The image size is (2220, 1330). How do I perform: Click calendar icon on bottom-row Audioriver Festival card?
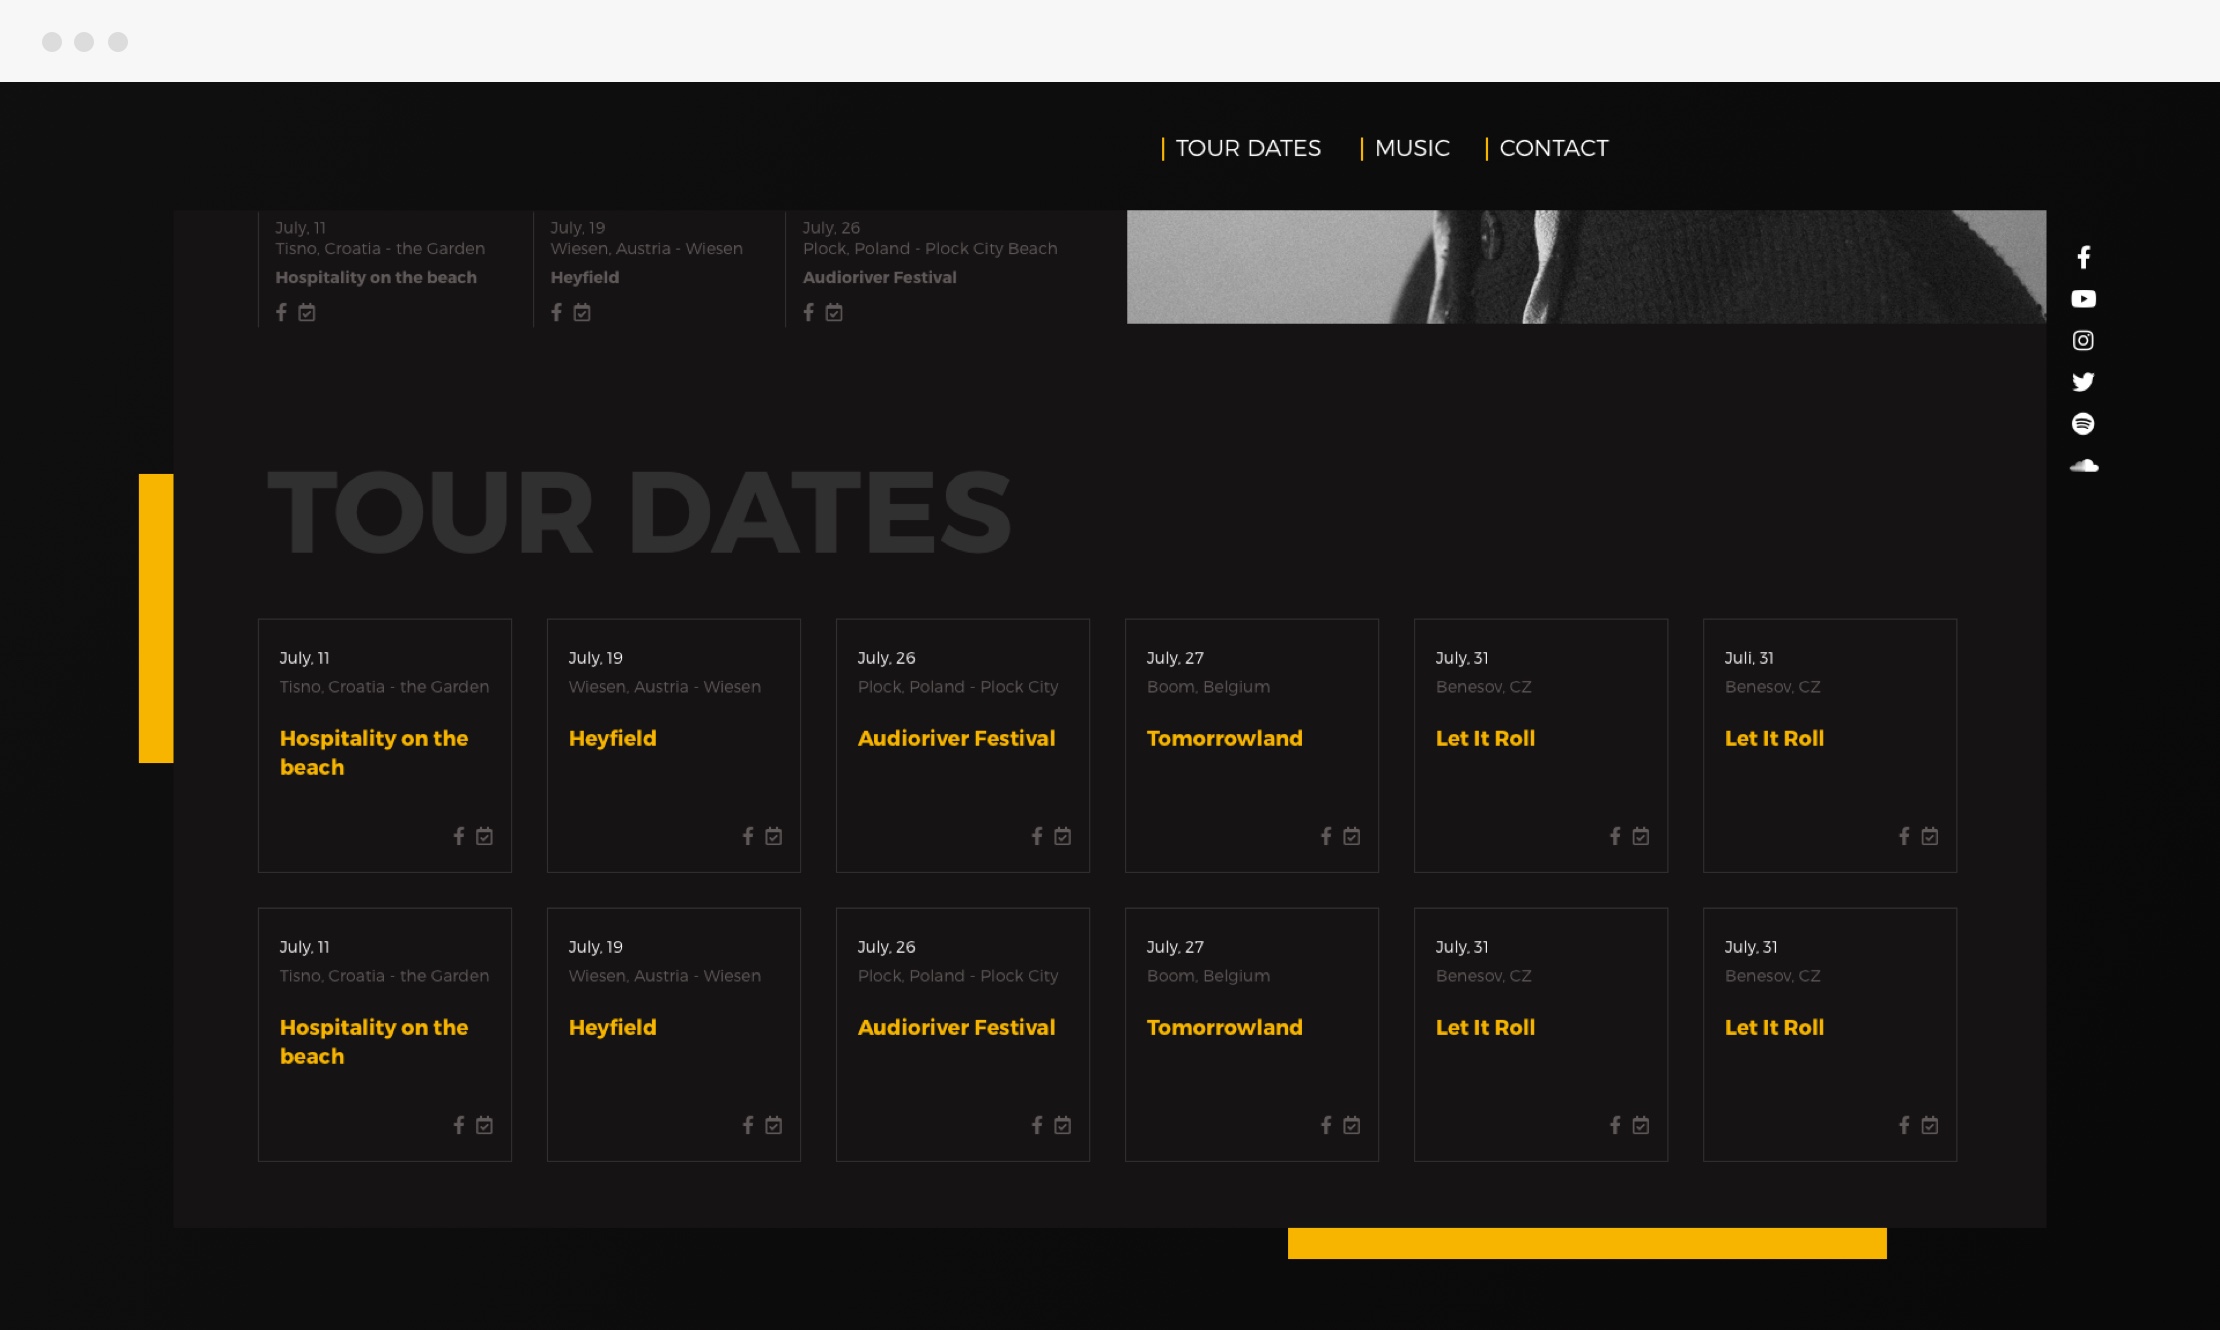point(1062,1125)
